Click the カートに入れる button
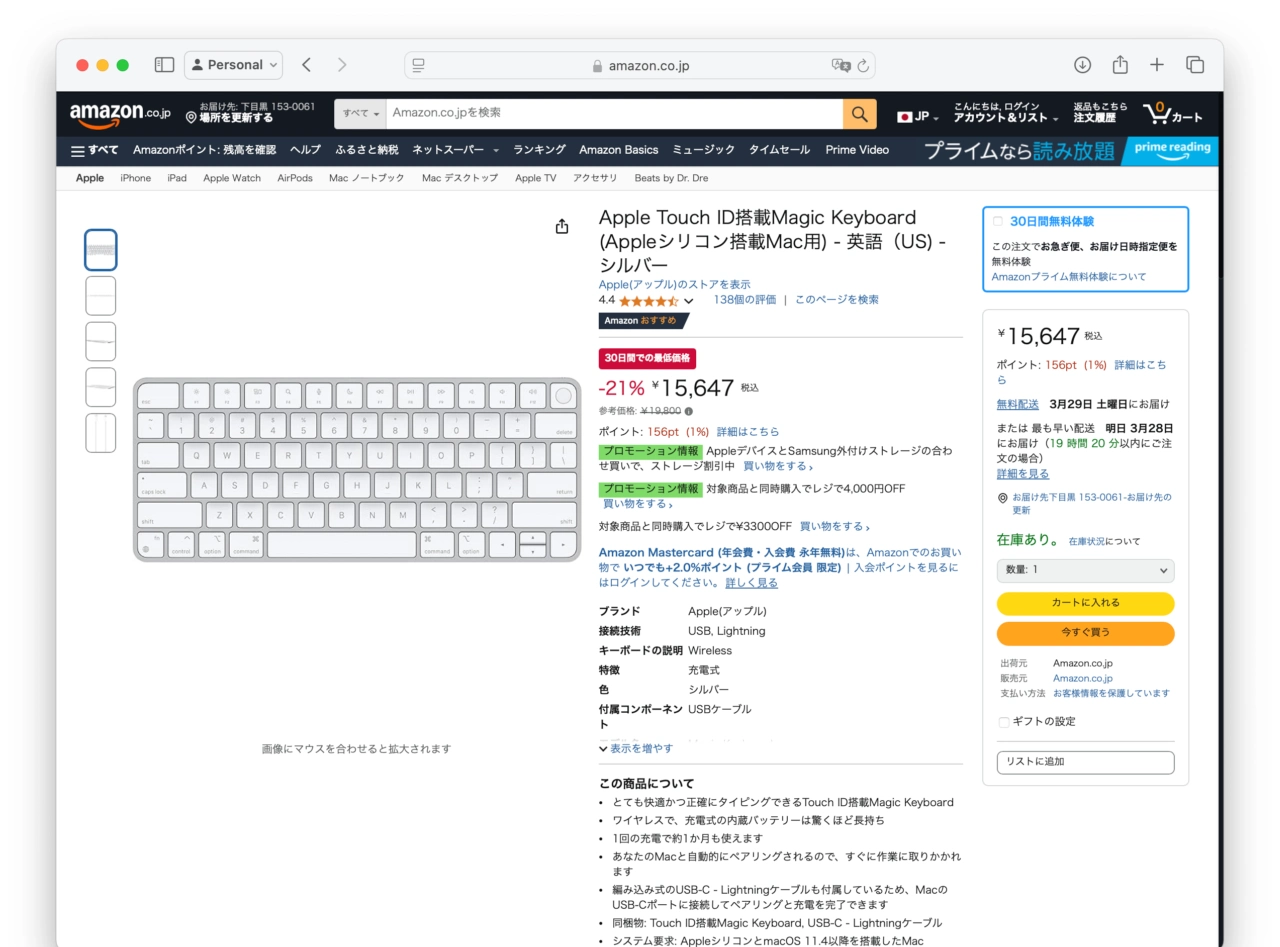1280x947 pixels. [x=1085, y=604]
